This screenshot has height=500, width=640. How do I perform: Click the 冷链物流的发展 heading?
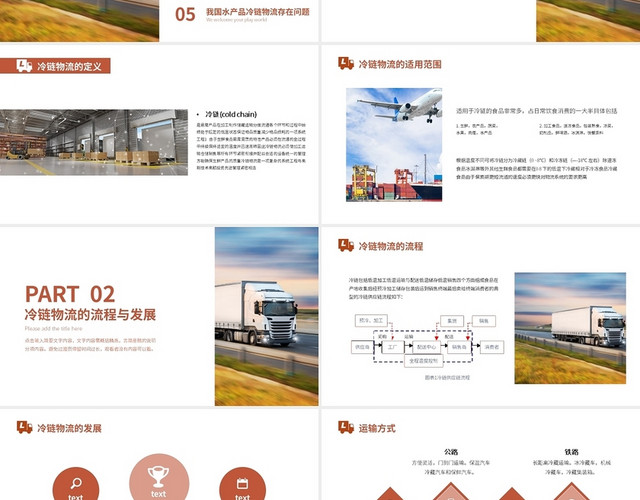[69, 428]
